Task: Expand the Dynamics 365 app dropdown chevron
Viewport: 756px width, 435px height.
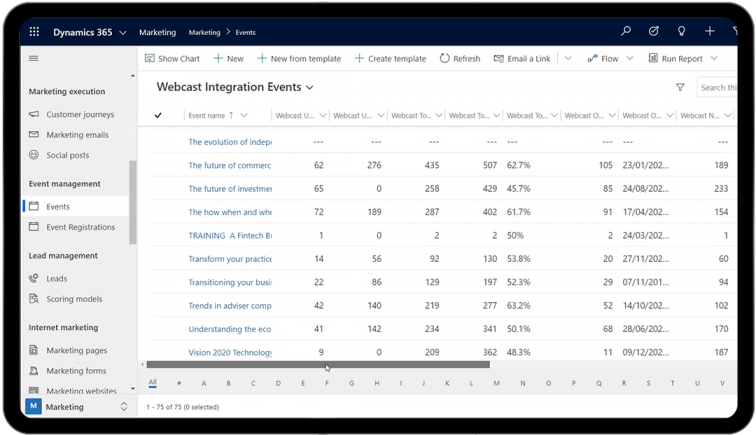Action: tap(123, 32)
